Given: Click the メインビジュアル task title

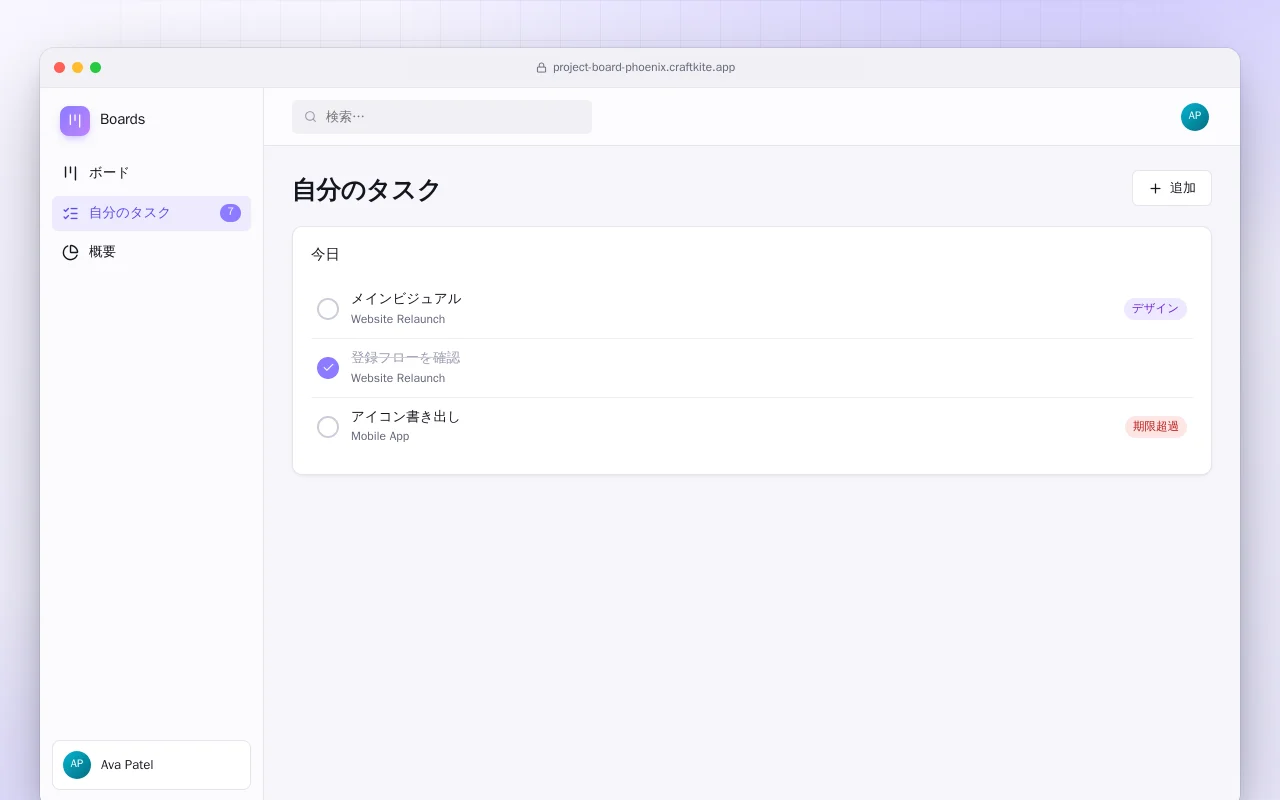Looking at the screenshot, I should [406, 299].
